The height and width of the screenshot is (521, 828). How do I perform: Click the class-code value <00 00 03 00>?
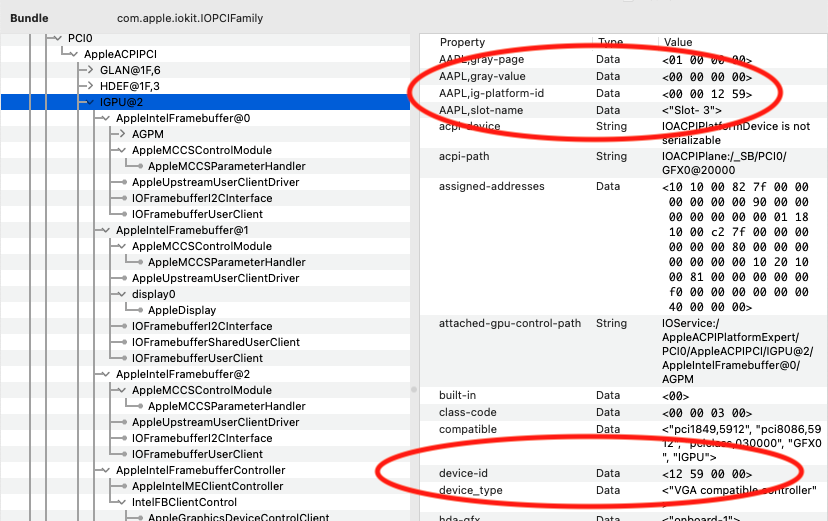[707, 413]
